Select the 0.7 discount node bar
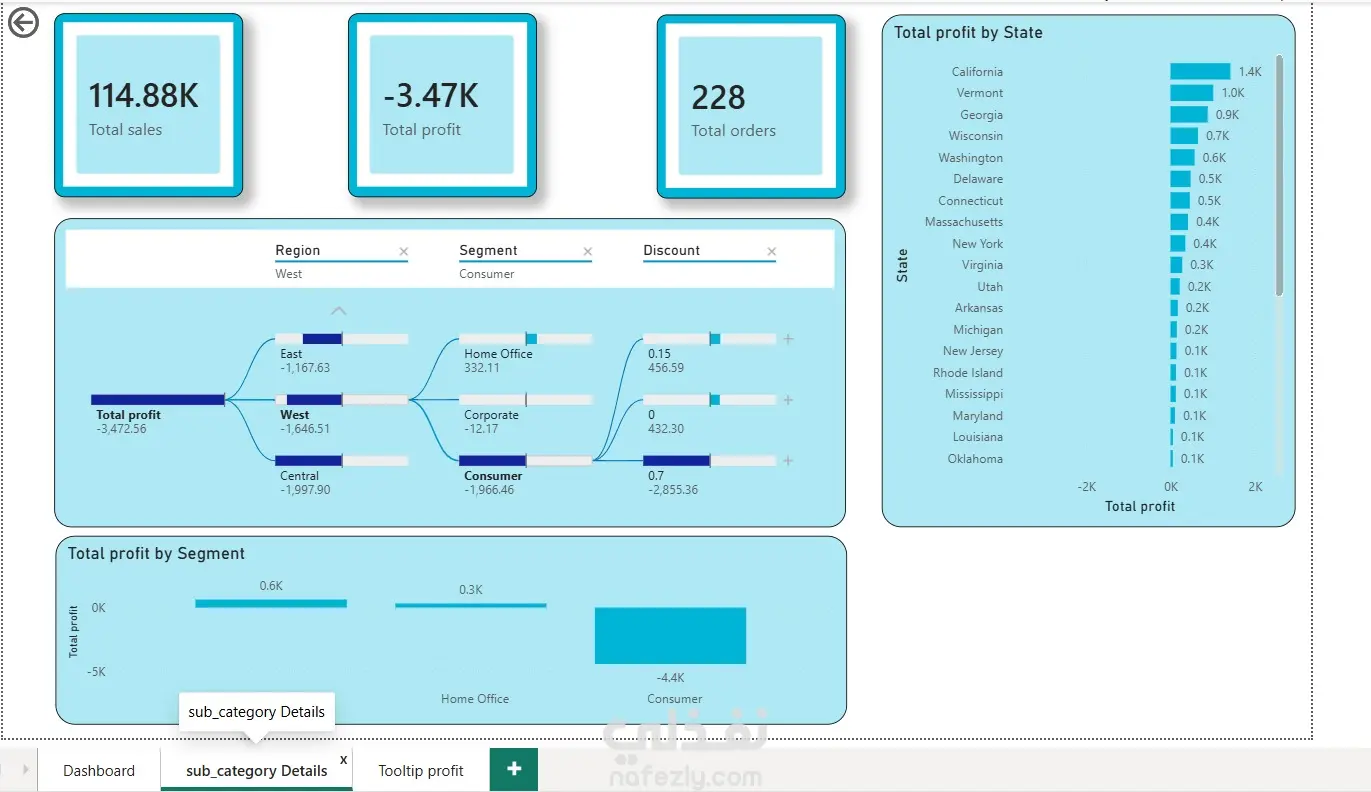The width and height of the screenshot is (1371, 792). pos(710,461)
